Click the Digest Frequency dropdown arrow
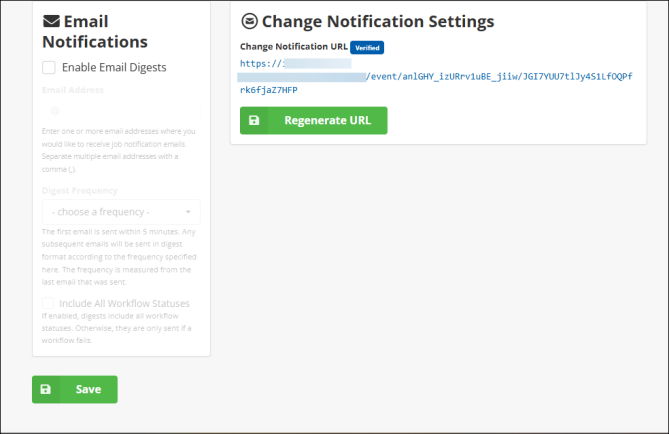The width and height of the screenshot is (669, 434). click(189, 212)
